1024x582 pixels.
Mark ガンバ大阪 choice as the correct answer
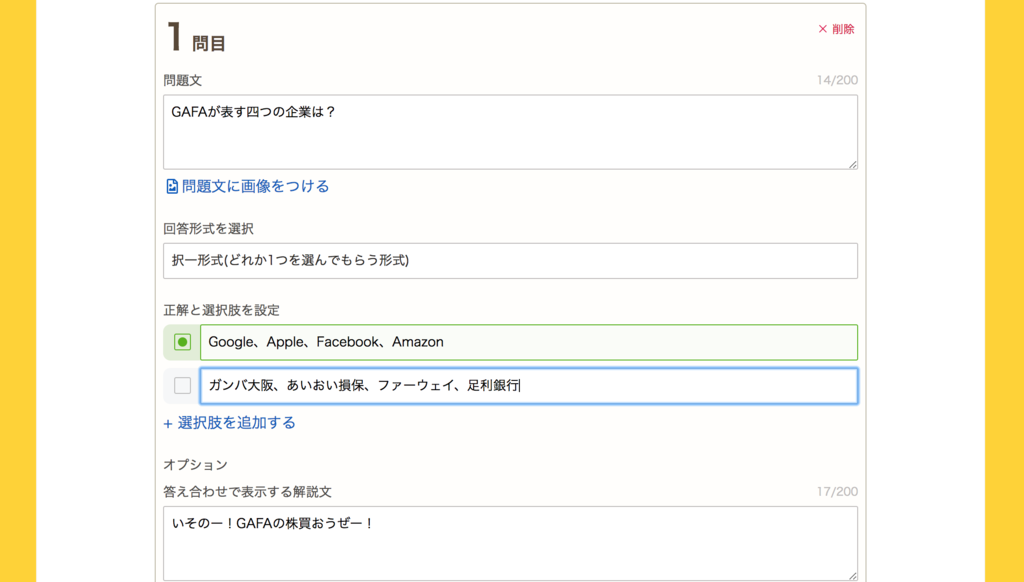click(182, 385)
